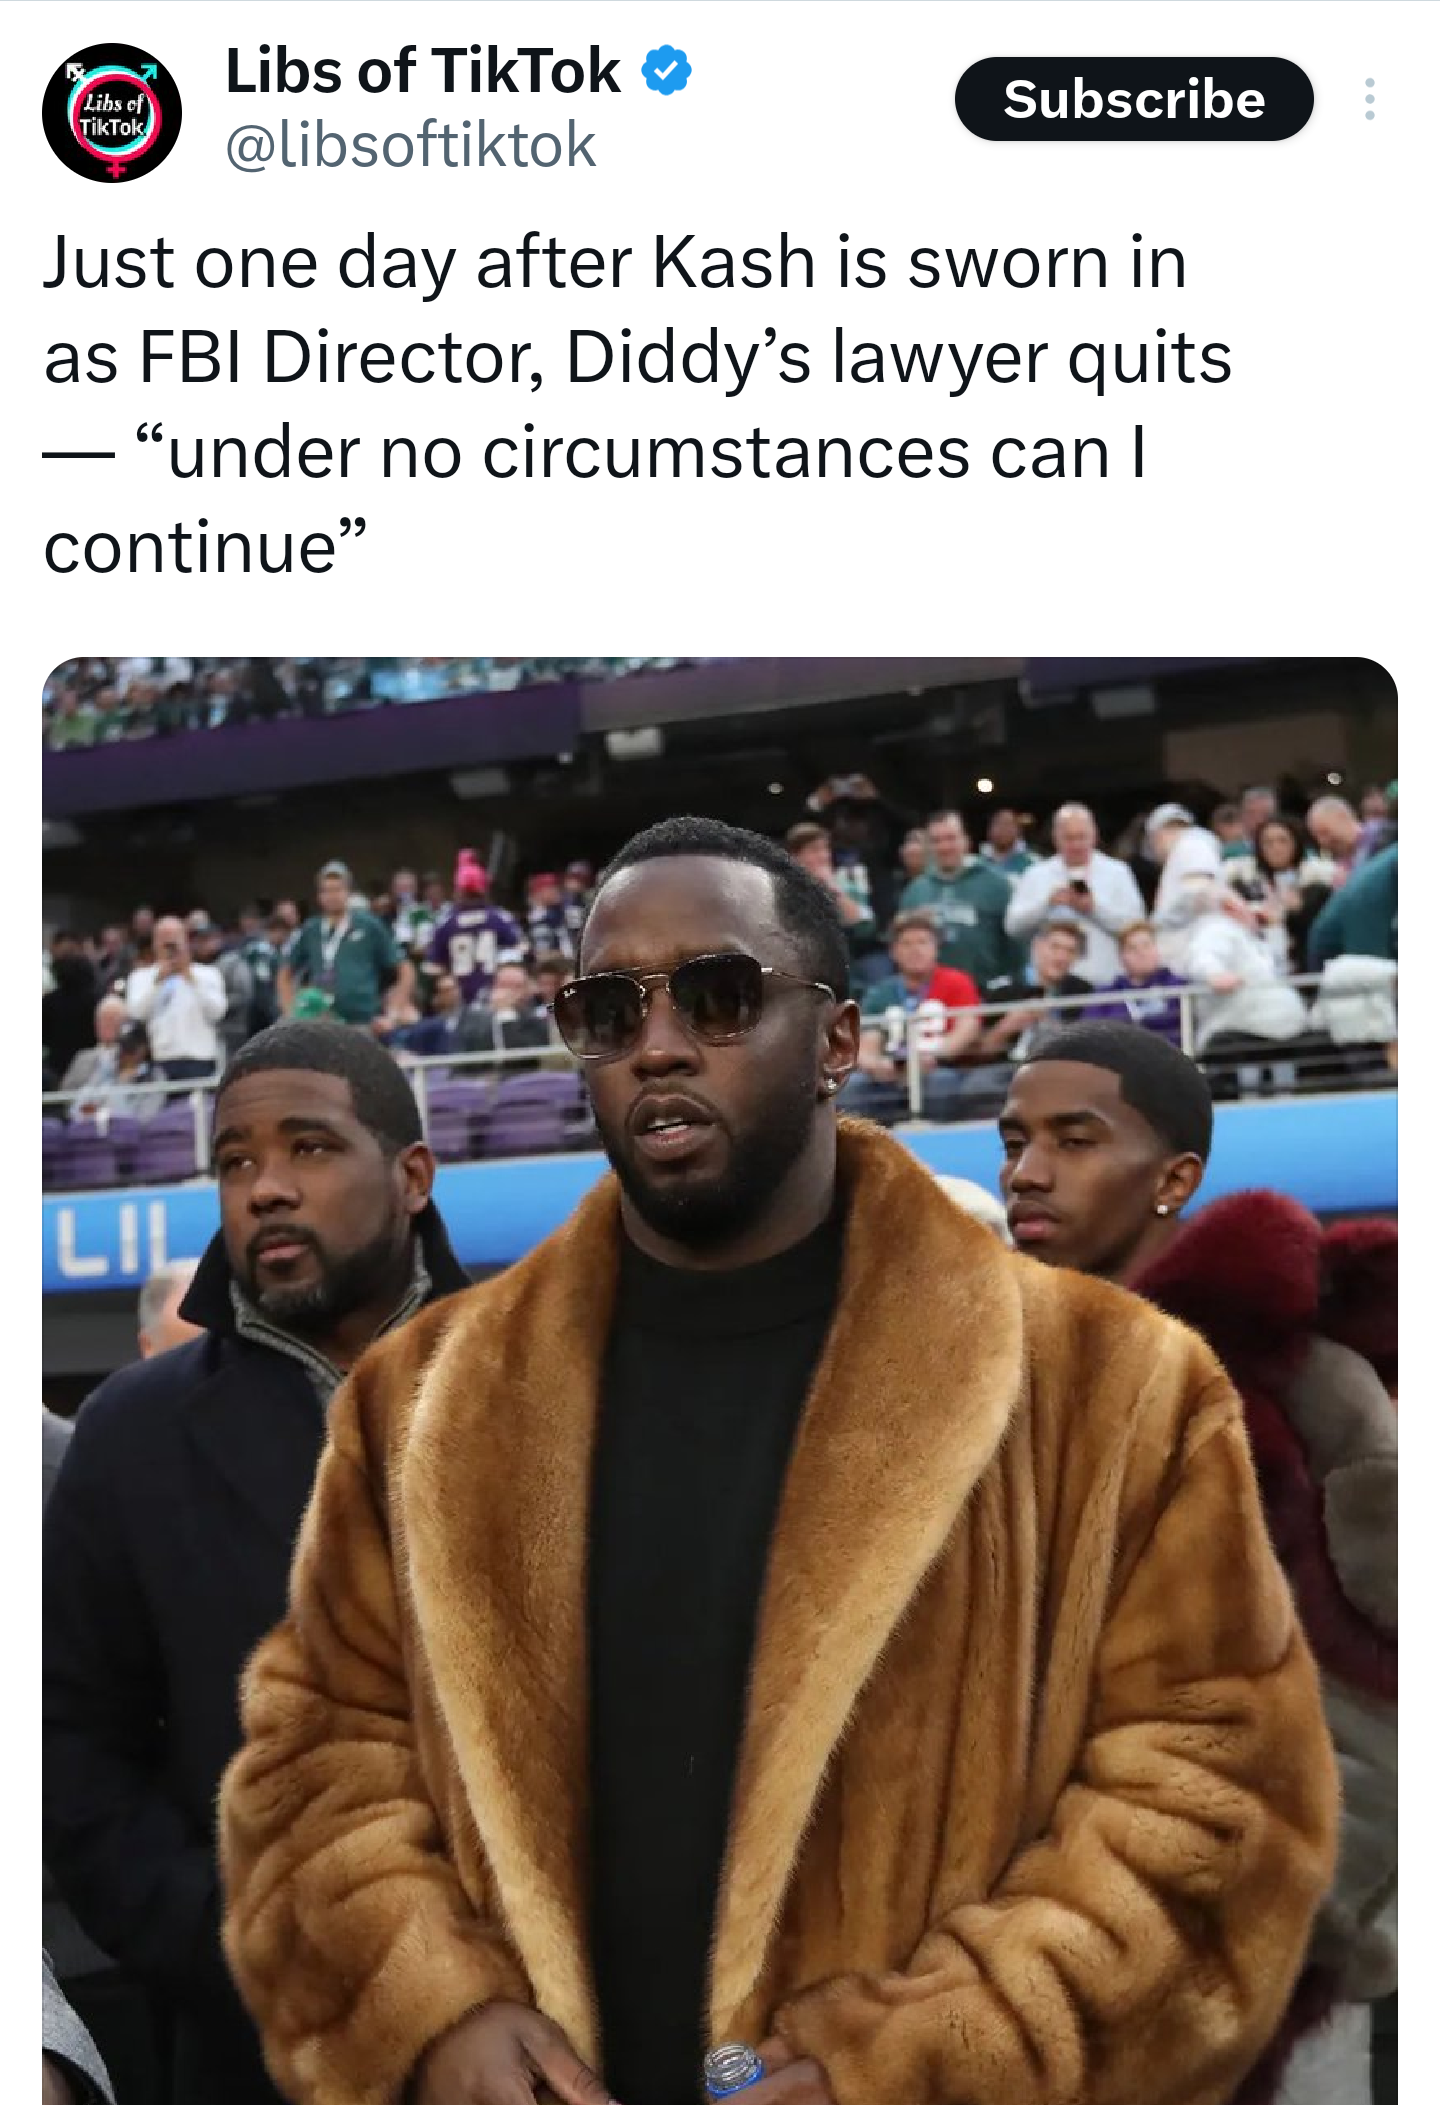Click the Subscribe button
Viewport: 1440px width, 2105px height.
tap(1134, 99)
